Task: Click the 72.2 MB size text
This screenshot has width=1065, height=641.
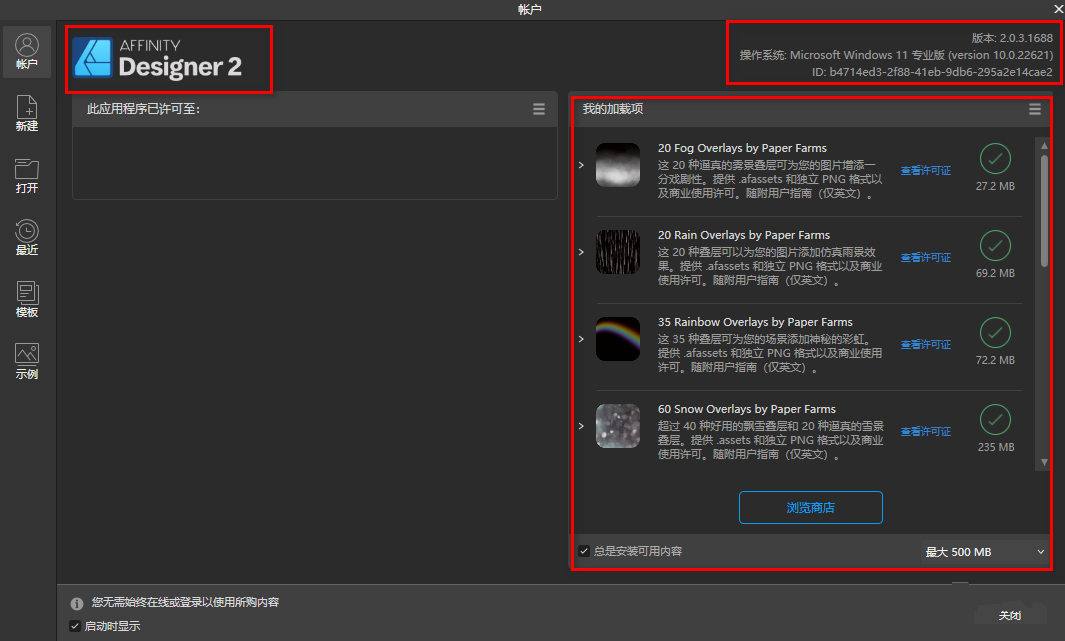Action: tap(995, 360)
